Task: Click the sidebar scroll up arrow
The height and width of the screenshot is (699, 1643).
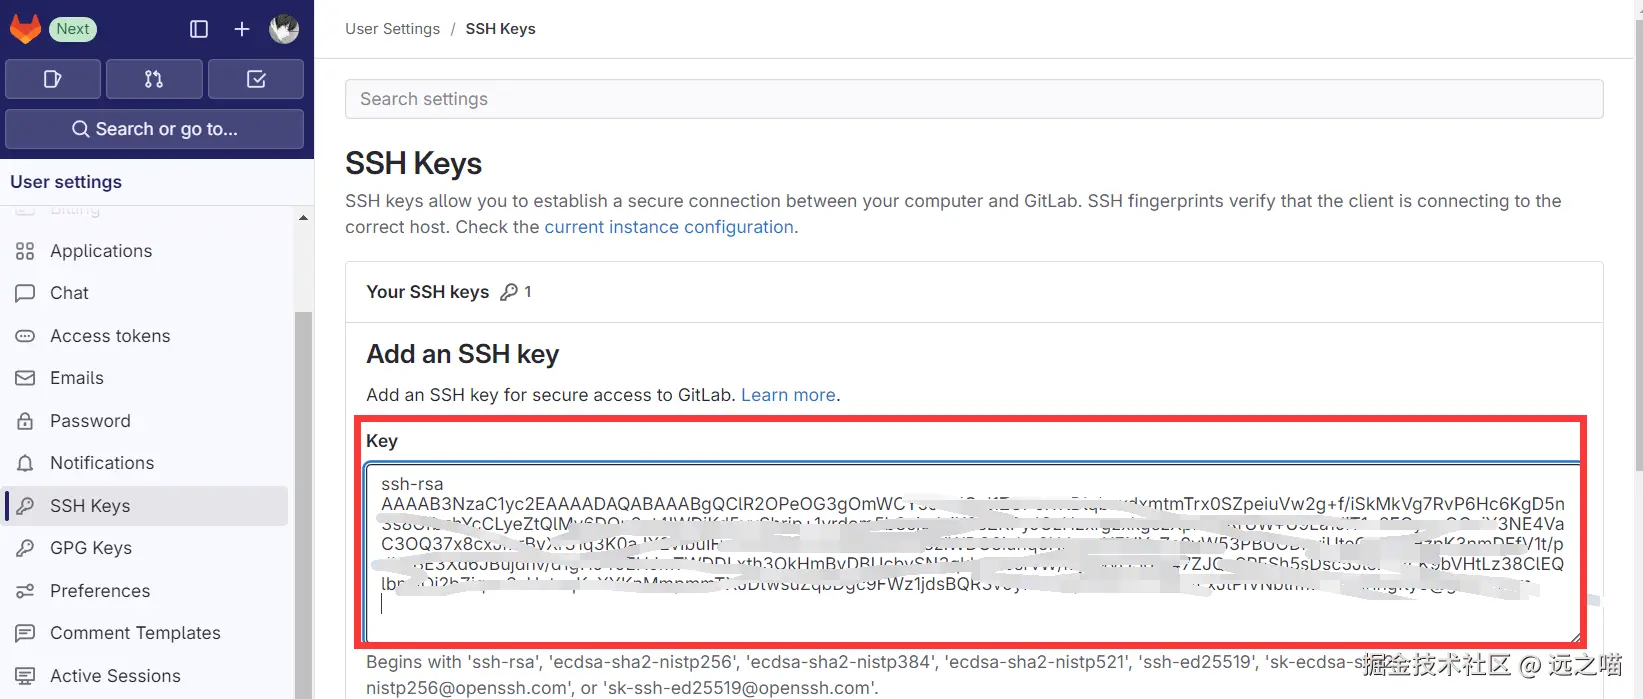Action: pos(303,218)
